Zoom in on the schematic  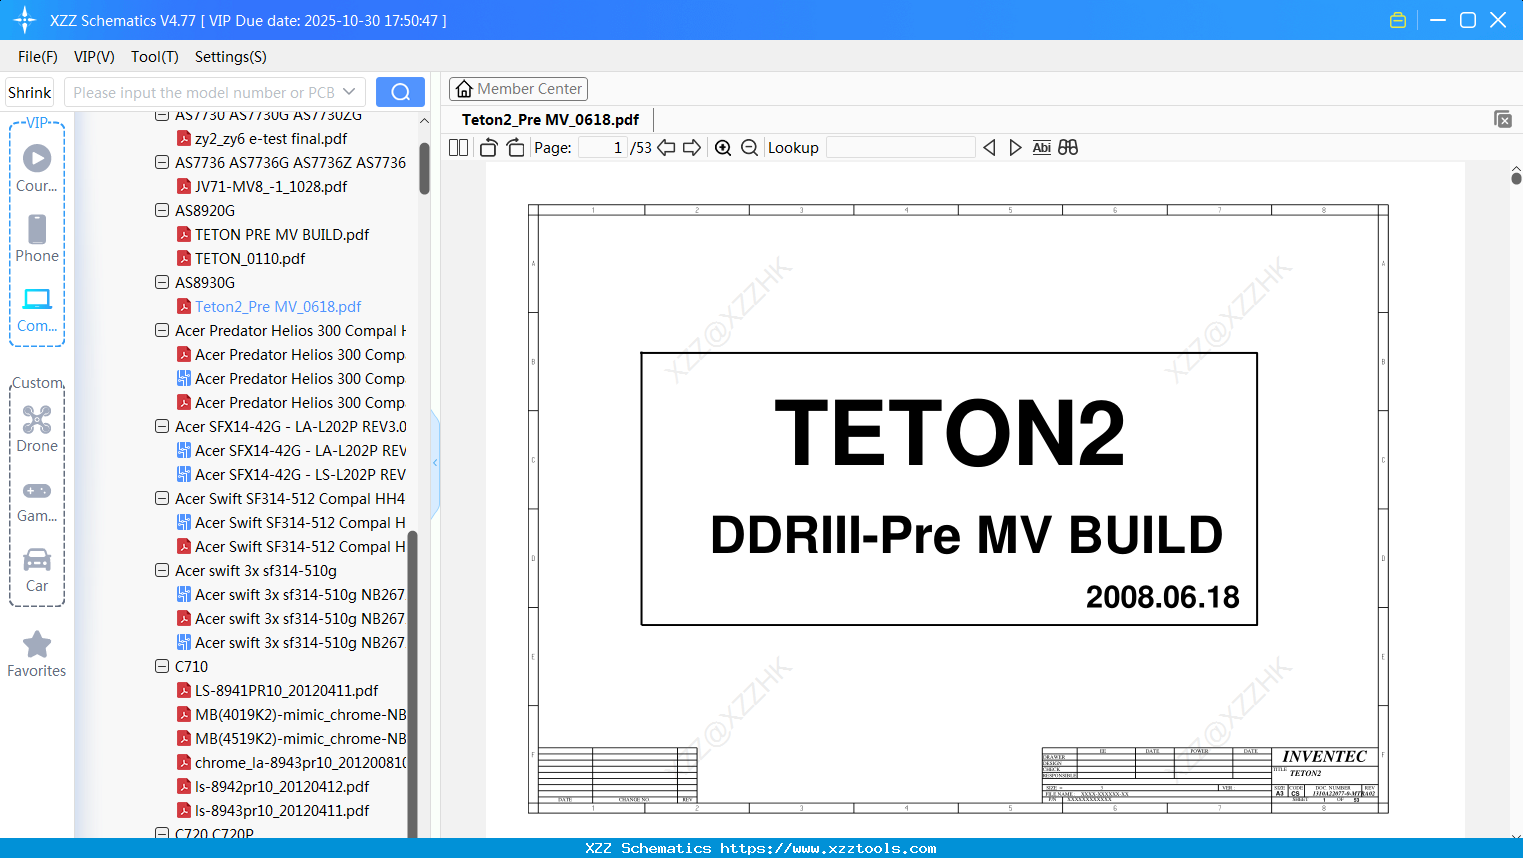click(x=723, y=148)
